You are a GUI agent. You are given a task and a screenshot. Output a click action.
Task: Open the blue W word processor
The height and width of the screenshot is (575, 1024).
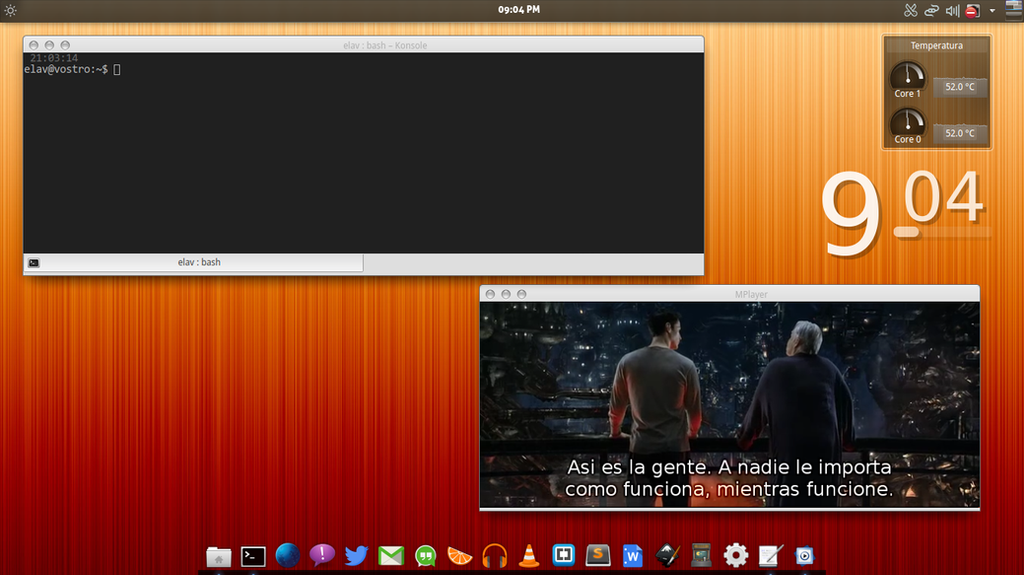click(632, 556)
